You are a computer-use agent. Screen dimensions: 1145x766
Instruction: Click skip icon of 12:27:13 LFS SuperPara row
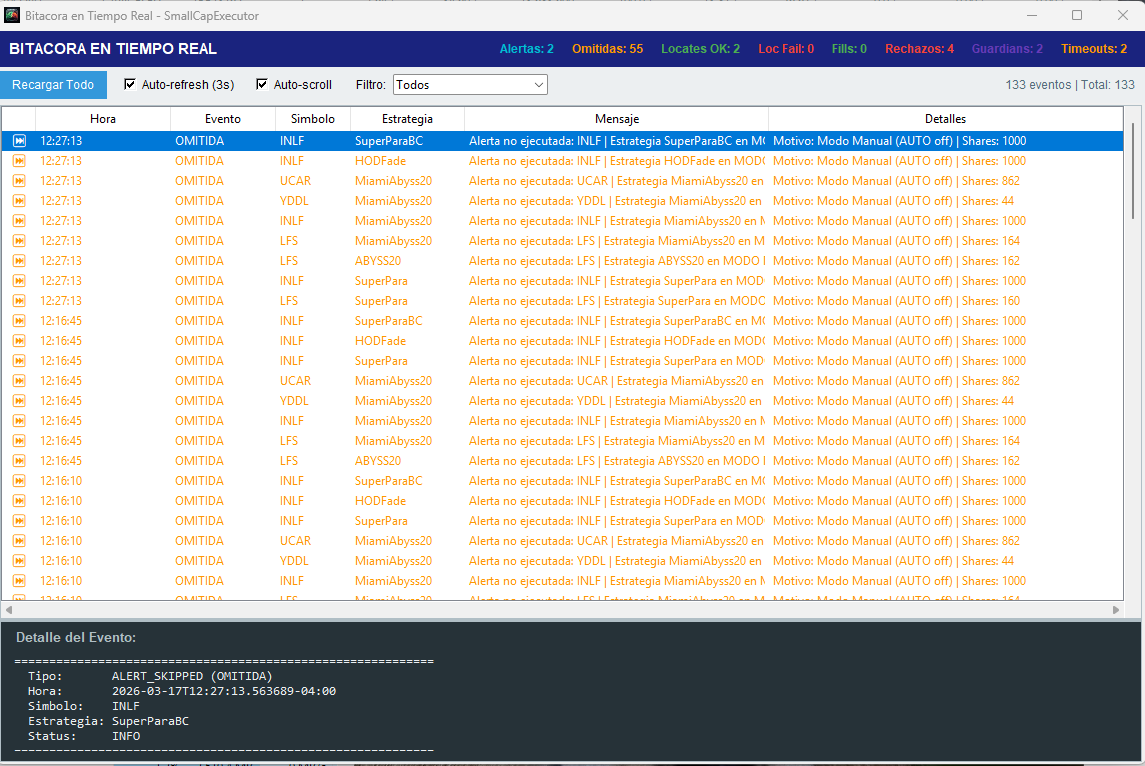click(19, 301)
